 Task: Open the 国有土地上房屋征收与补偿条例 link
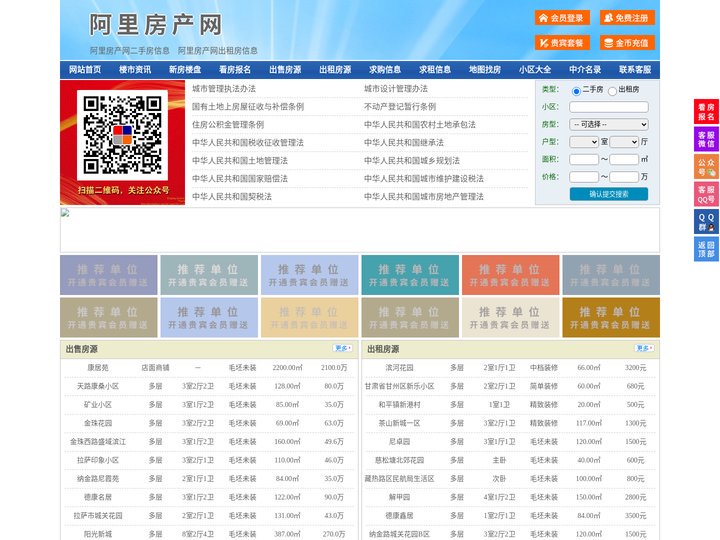point(248,107)
